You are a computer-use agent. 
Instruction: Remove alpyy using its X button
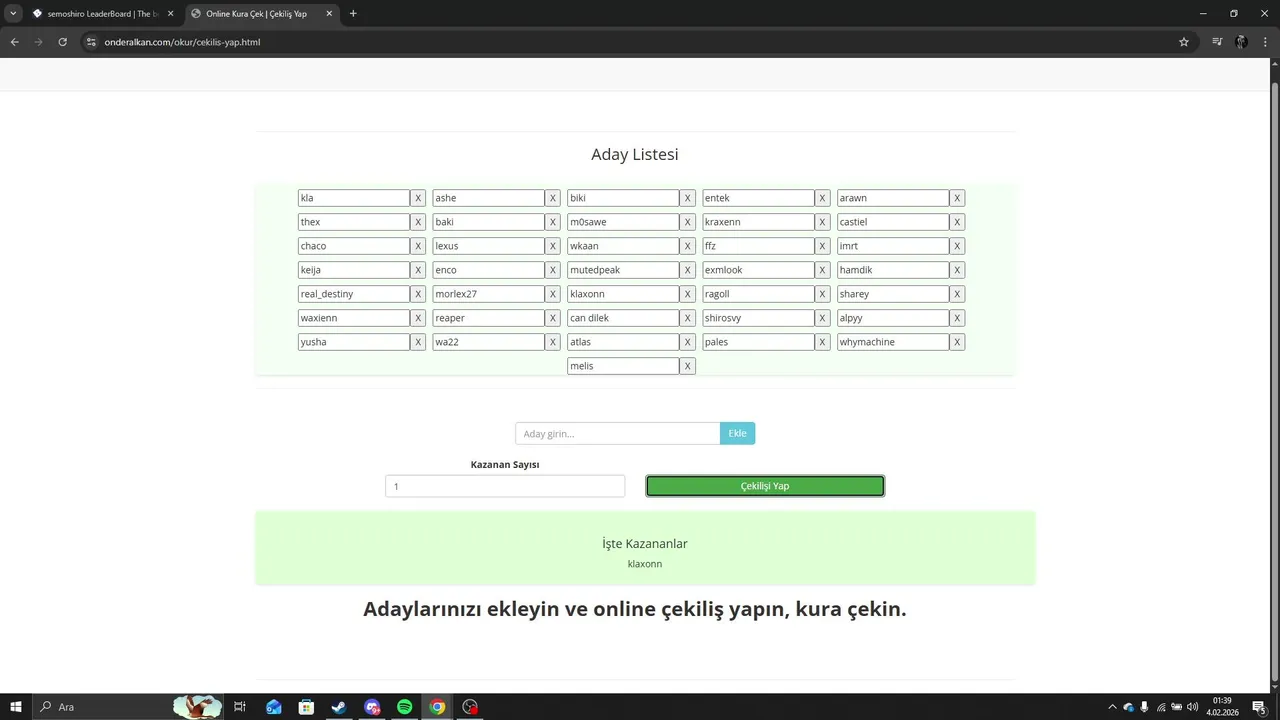[x=957, y=318]
